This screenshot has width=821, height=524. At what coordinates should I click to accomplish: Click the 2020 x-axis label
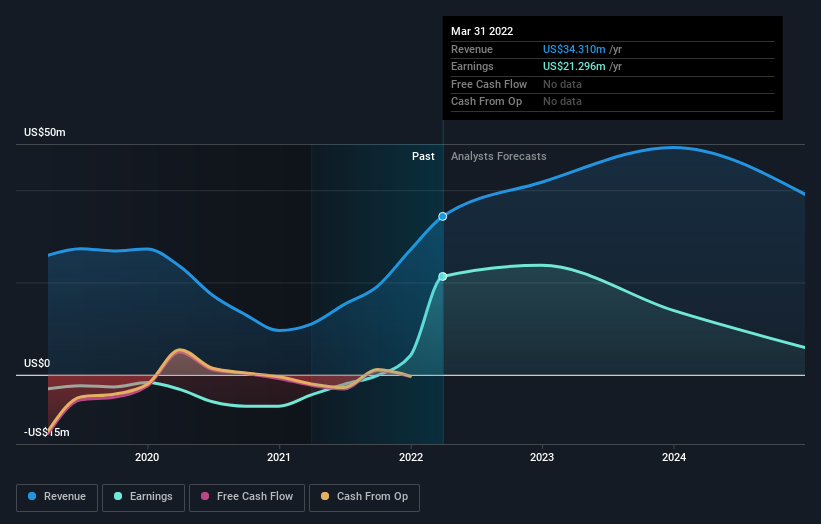147,457
